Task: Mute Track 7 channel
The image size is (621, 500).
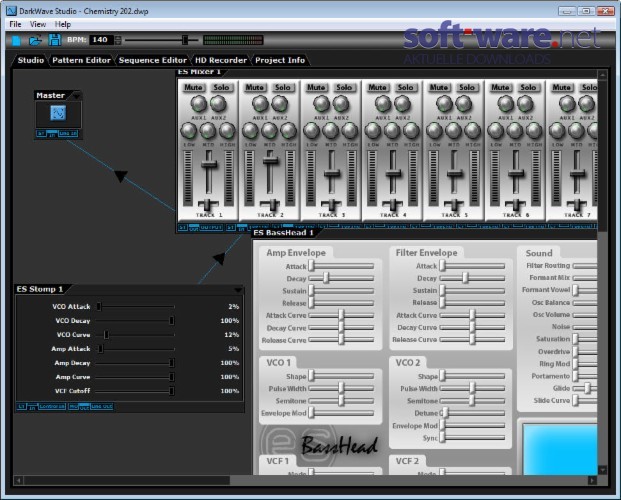Action: pos(562,87)
